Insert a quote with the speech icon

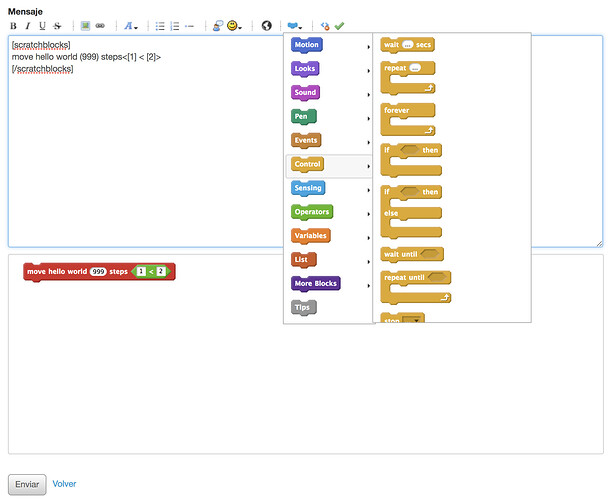pyautogui.click(x=218, y=26)
